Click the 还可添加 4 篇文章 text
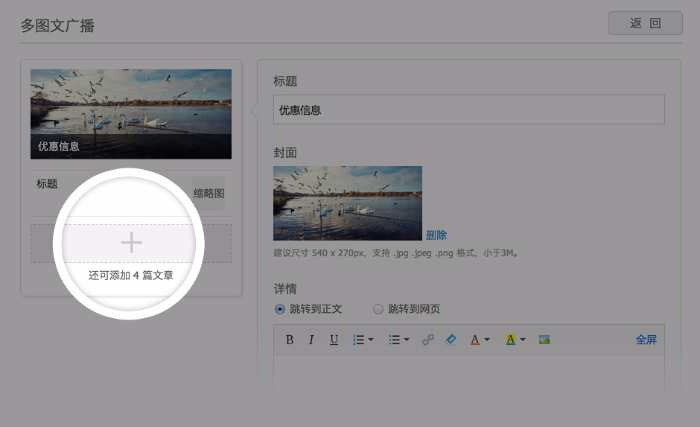 (x=131, y=275)
